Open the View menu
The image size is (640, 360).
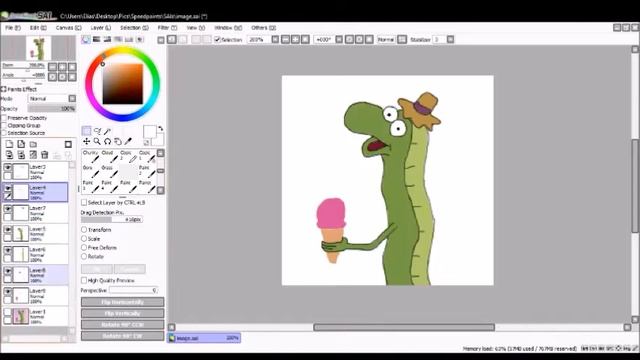(x=196, y=28)
